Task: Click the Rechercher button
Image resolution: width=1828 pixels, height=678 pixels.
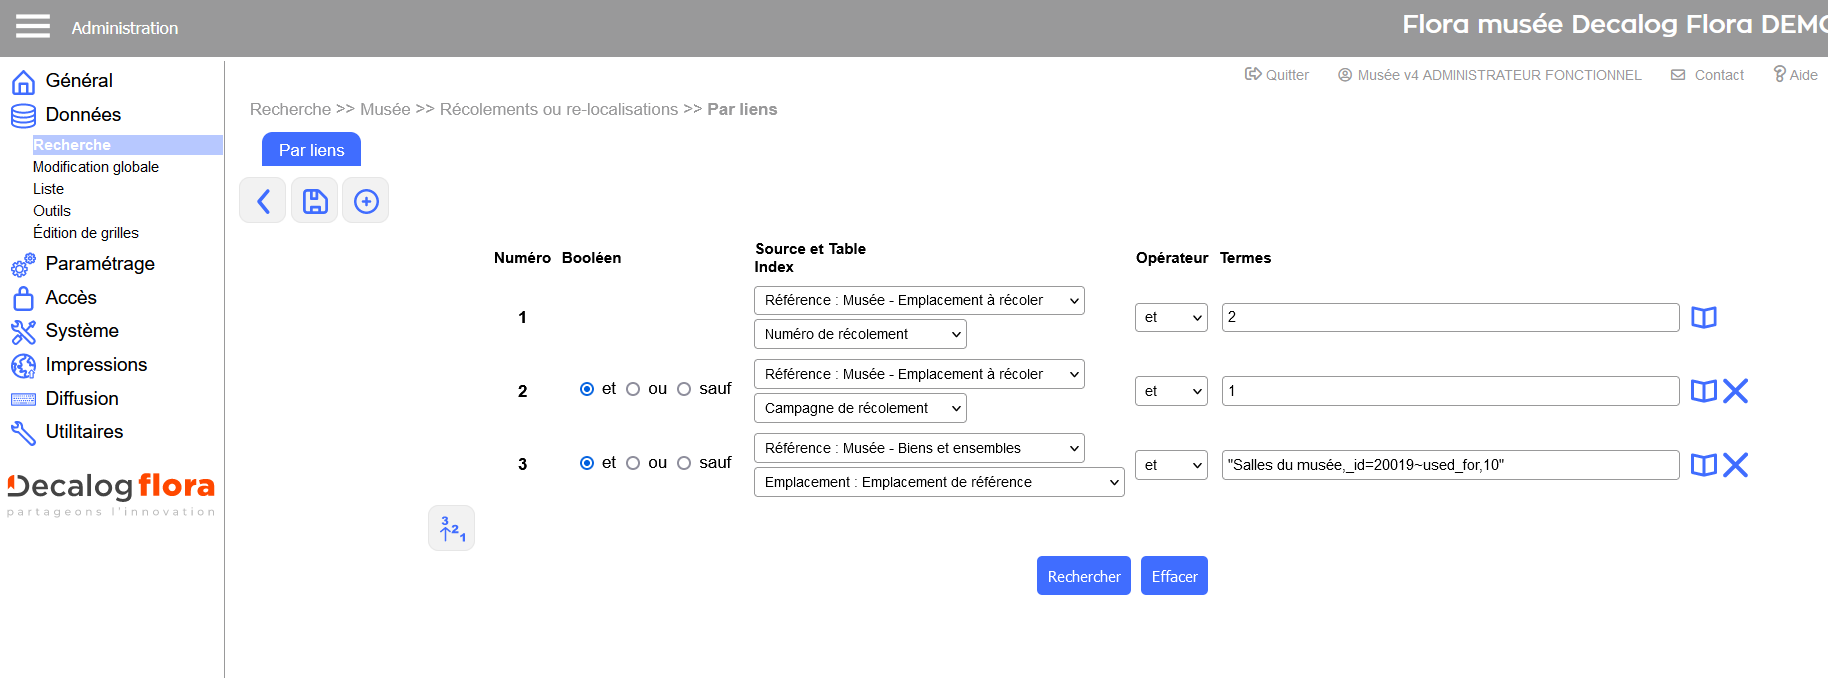Action: [1083, 576]
